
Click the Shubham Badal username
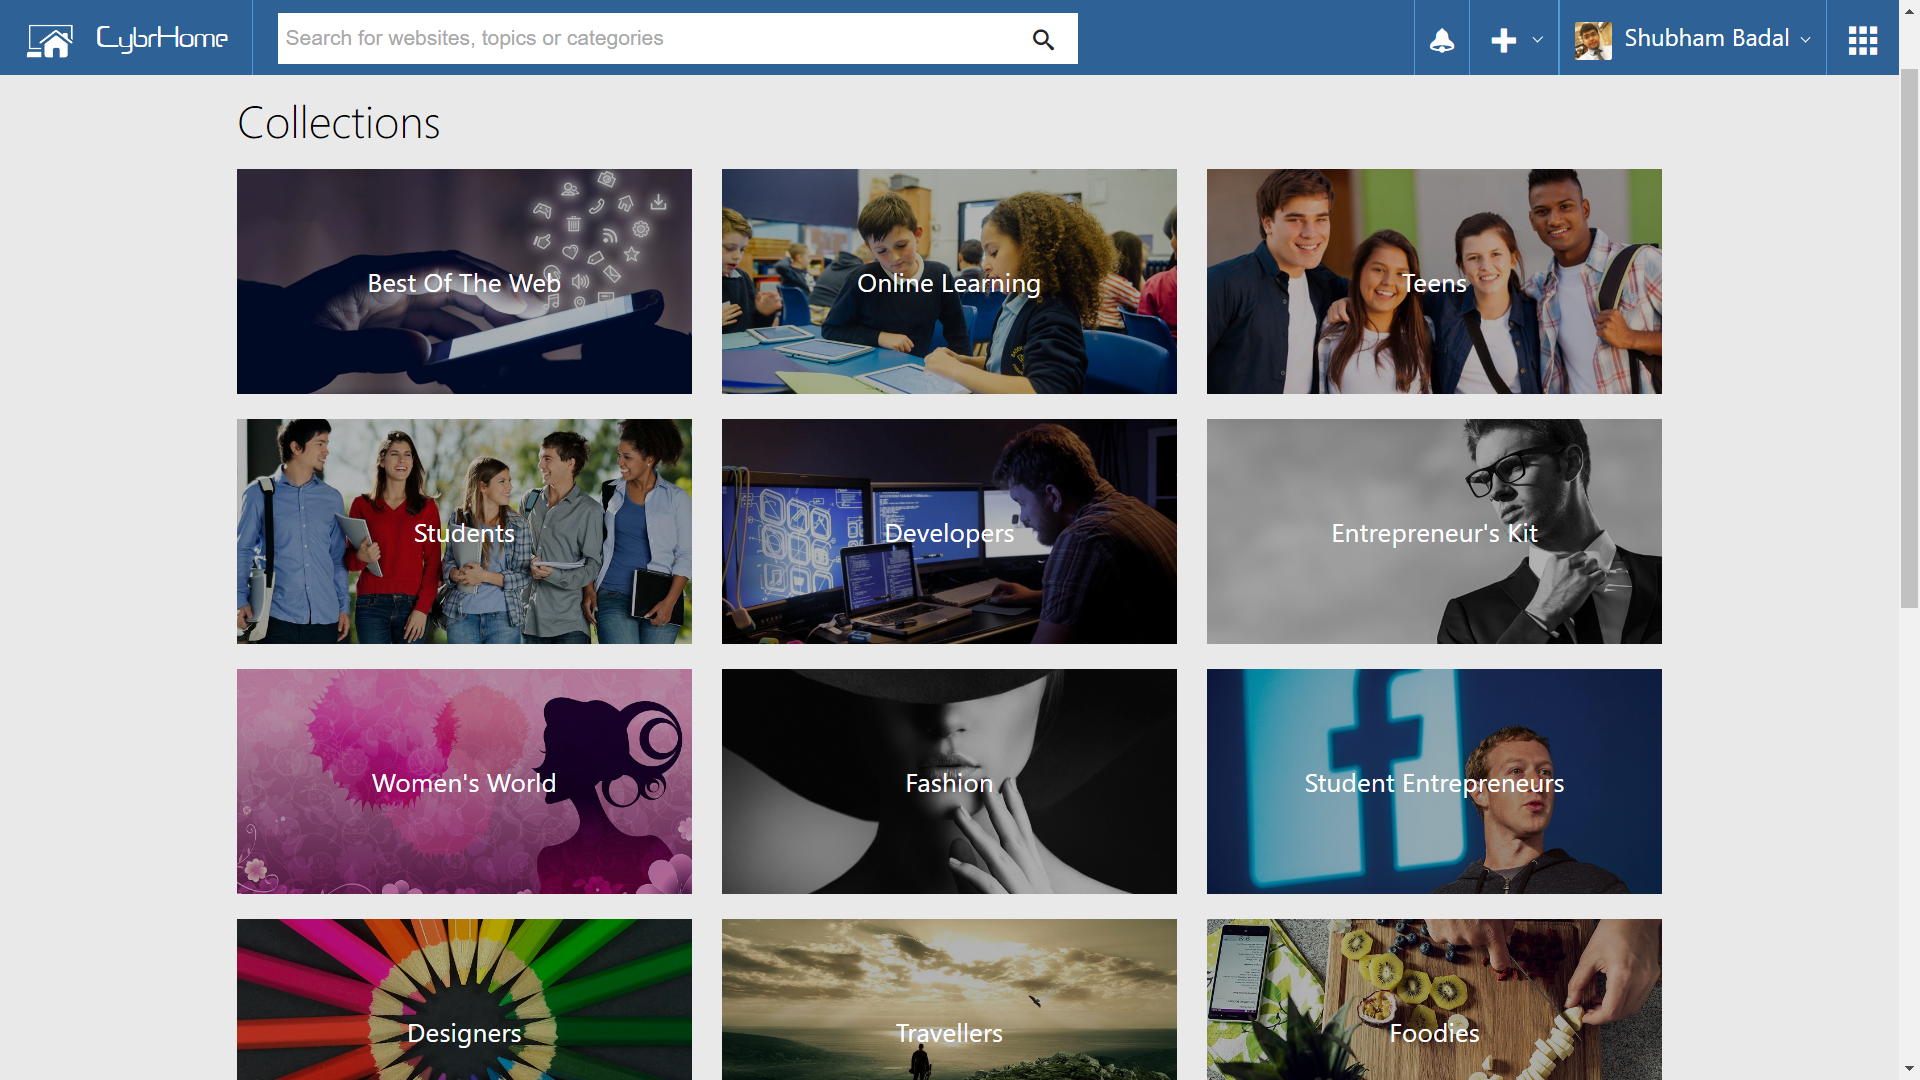pyautogui.click(x=1707, y=38)
